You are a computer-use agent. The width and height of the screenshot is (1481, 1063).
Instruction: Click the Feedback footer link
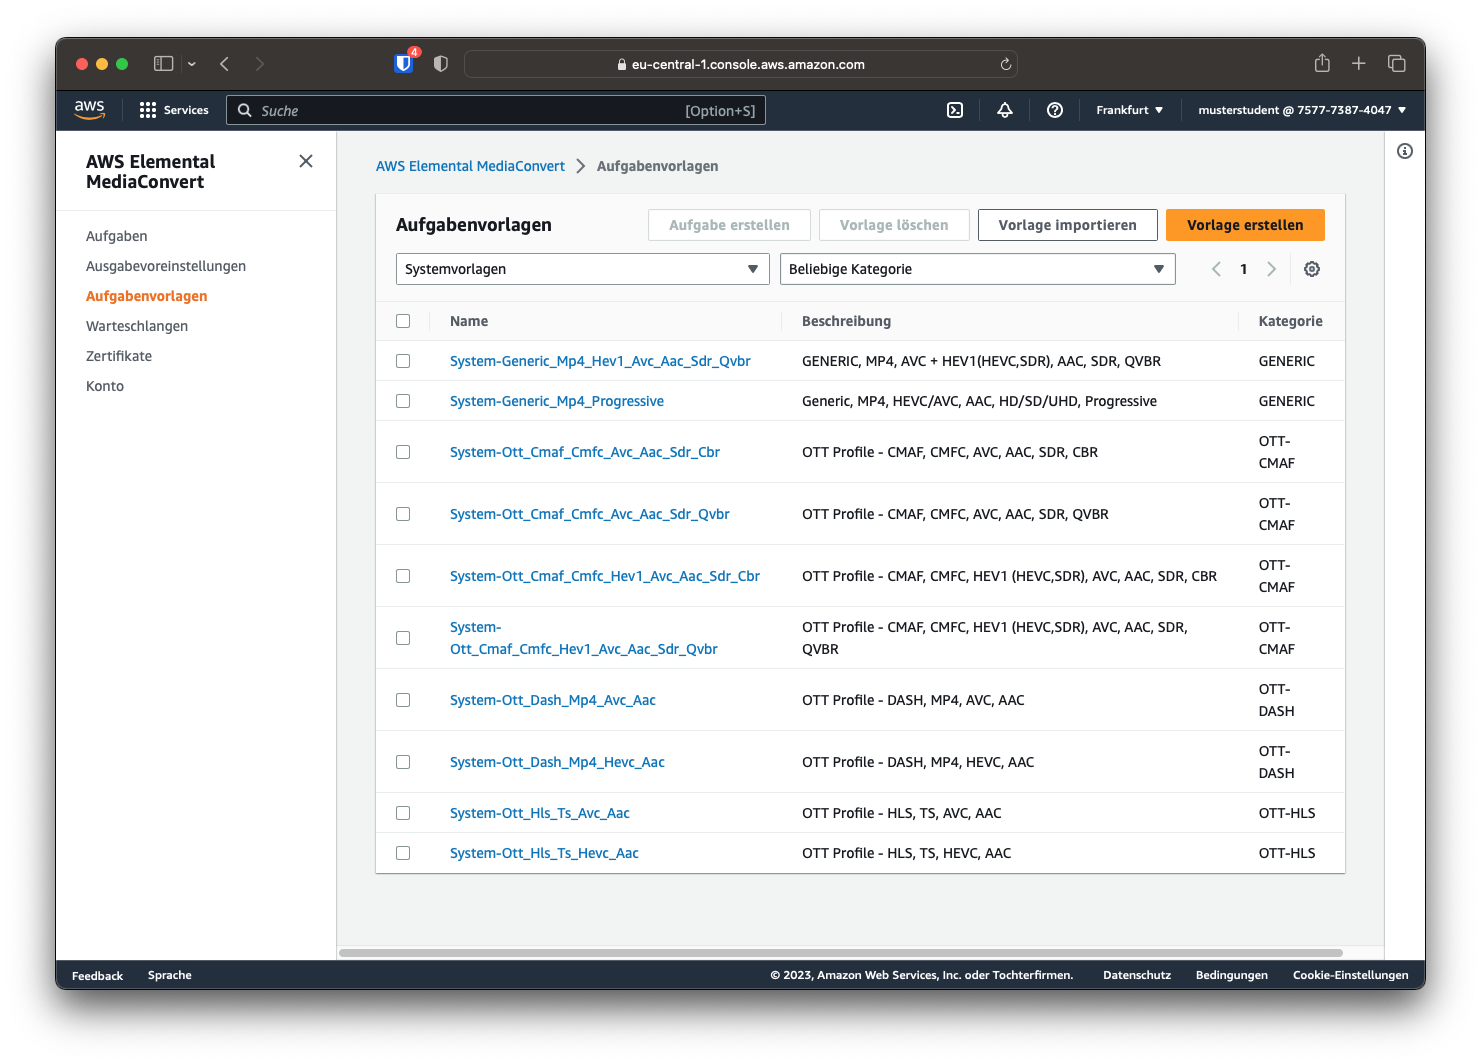pos(97,975)
